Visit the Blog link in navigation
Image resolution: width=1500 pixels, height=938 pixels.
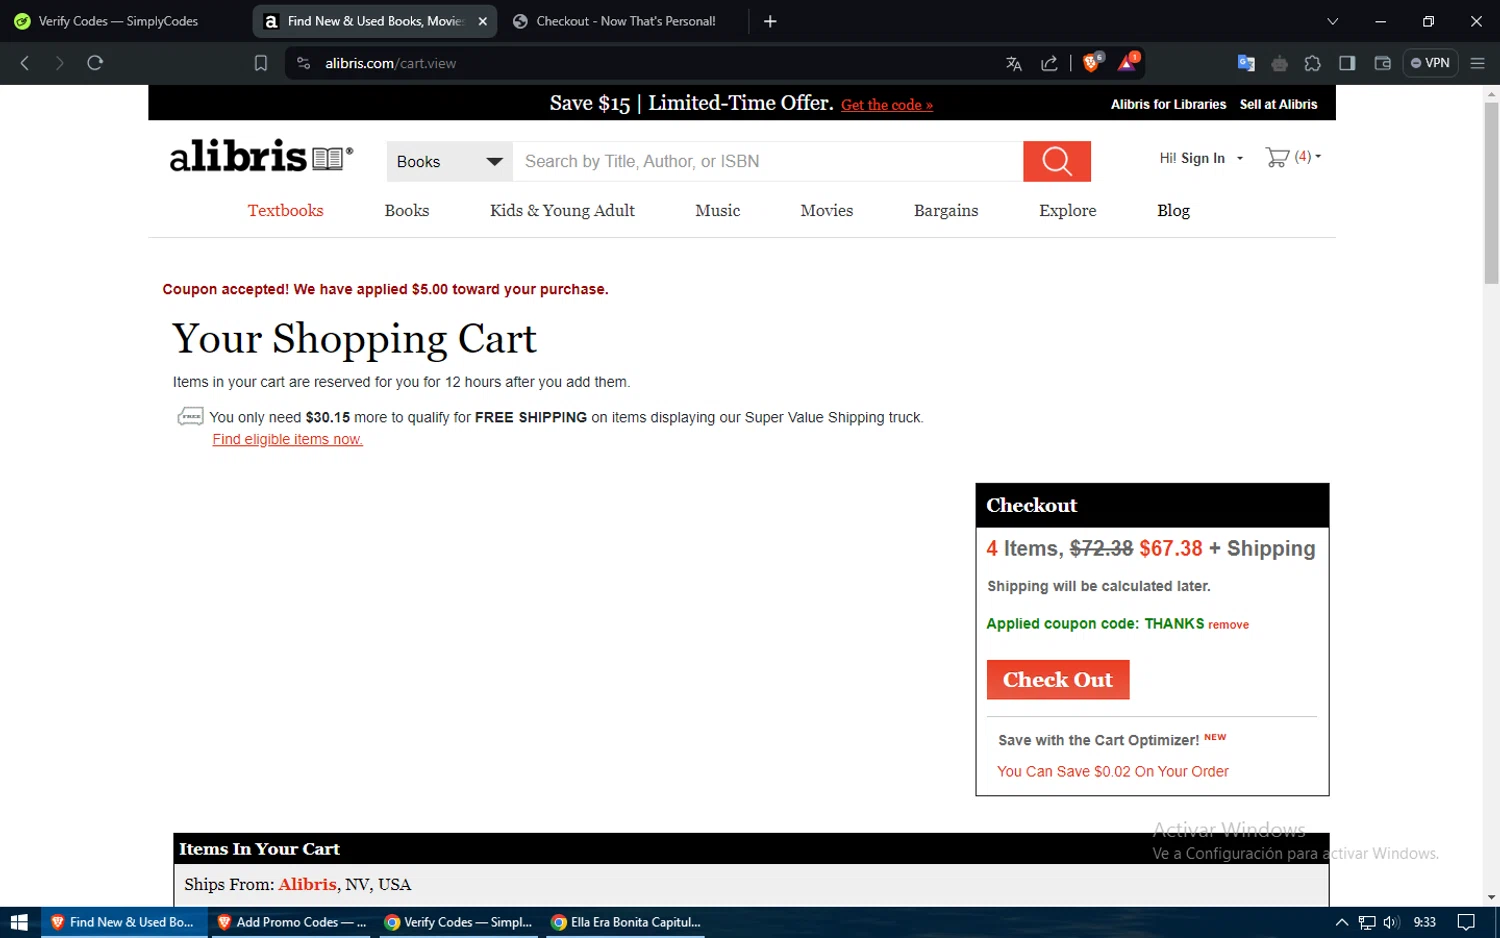pos(1173,210)
